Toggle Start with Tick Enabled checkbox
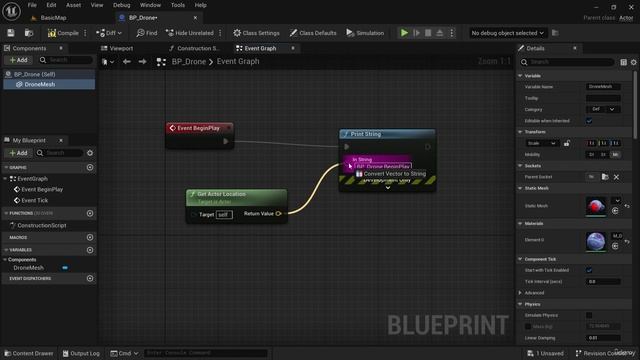Viewport: 640px width, 360px height. pos(589,270)
